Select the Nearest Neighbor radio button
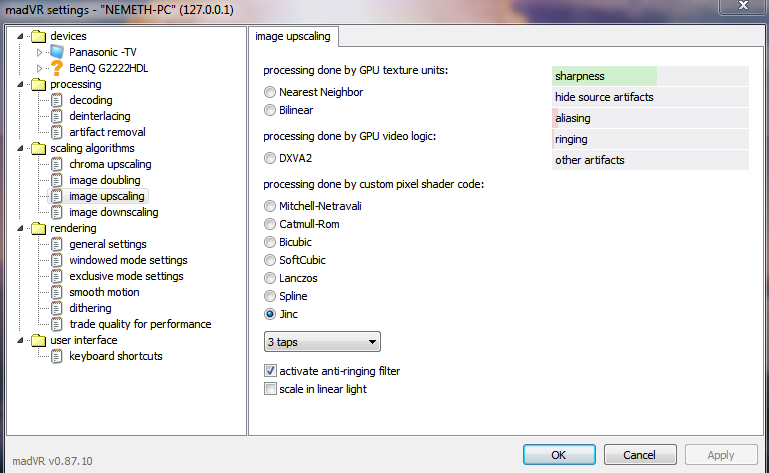769x473 pixels. pyautogui.click(x=270, y=92)
